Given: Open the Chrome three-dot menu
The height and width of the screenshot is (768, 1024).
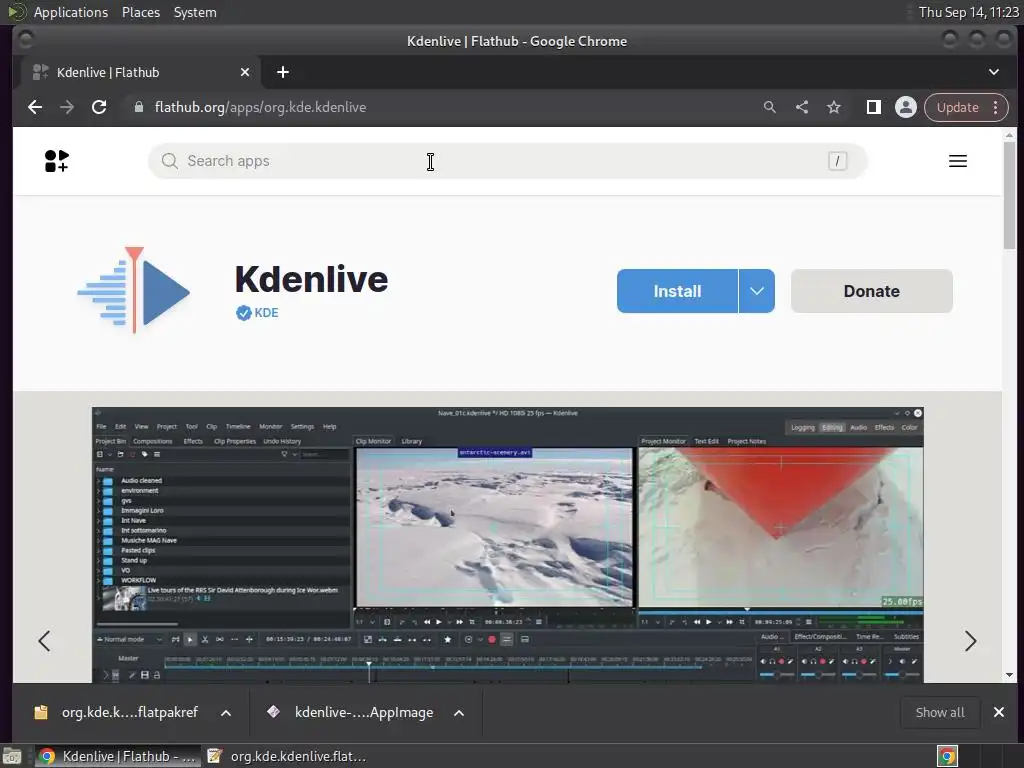Looking at the screenshot, I should pyautogui.click(x=995, y=107).
